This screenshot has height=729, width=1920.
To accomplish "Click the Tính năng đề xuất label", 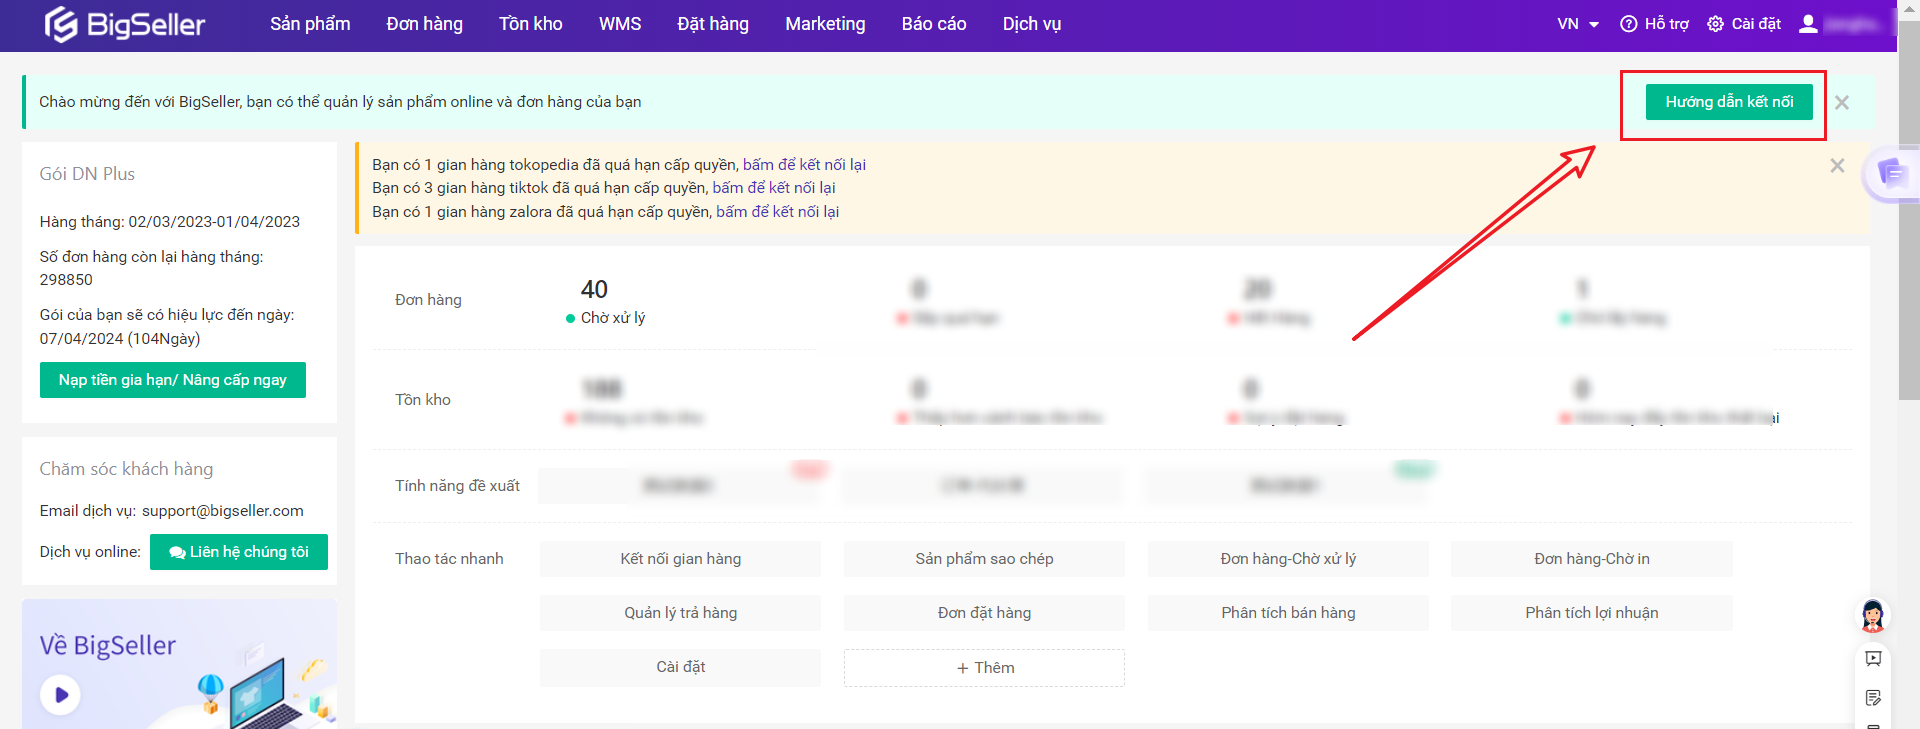I will [457, 486].
